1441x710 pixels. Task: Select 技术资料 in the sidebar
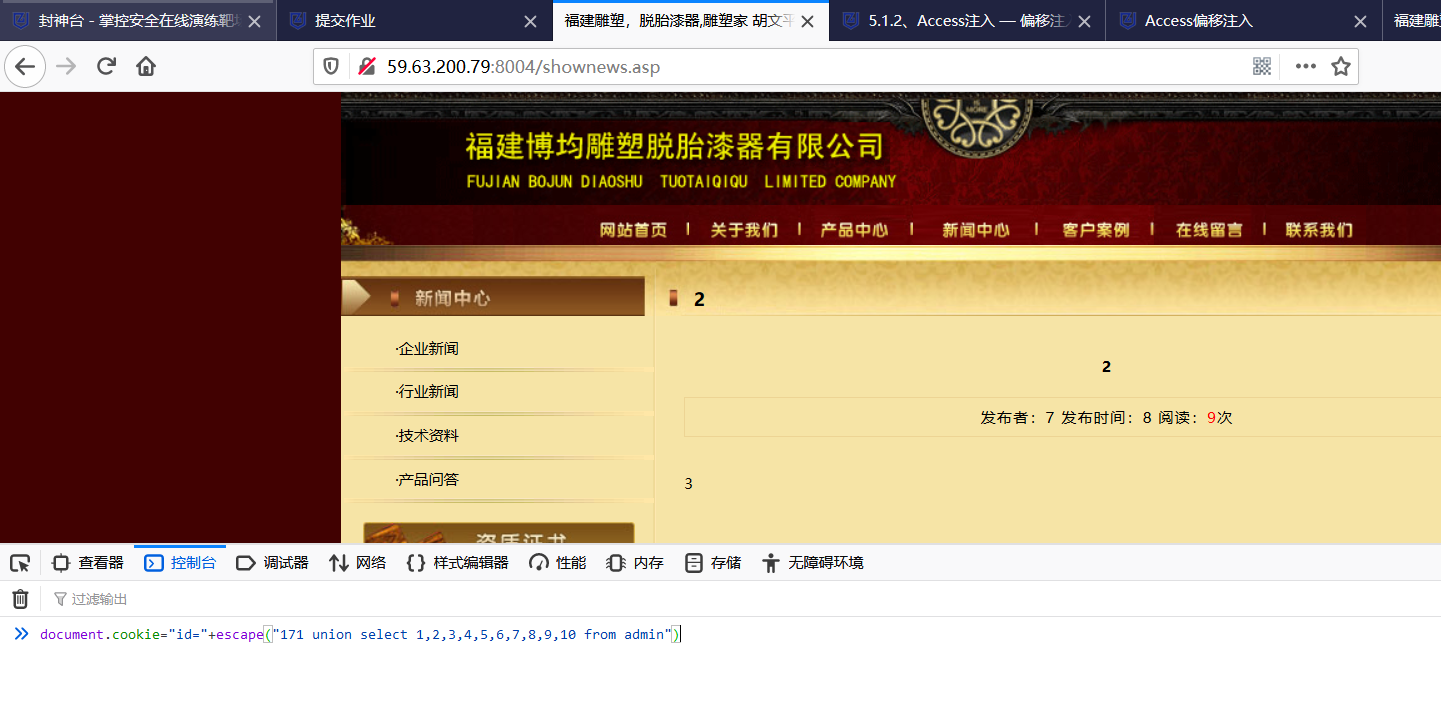(427, 436)
